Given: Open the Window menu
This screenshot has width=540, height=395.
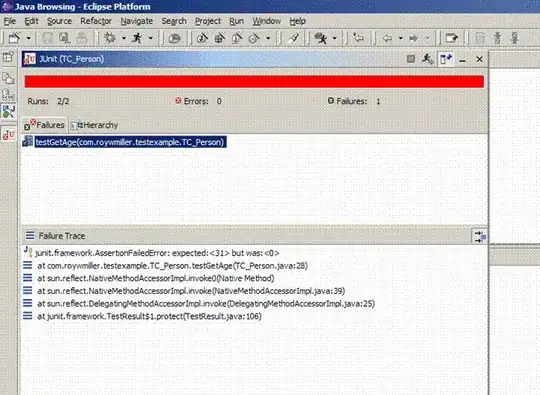Looking at the screenshot, I should (x=267, y=21).
